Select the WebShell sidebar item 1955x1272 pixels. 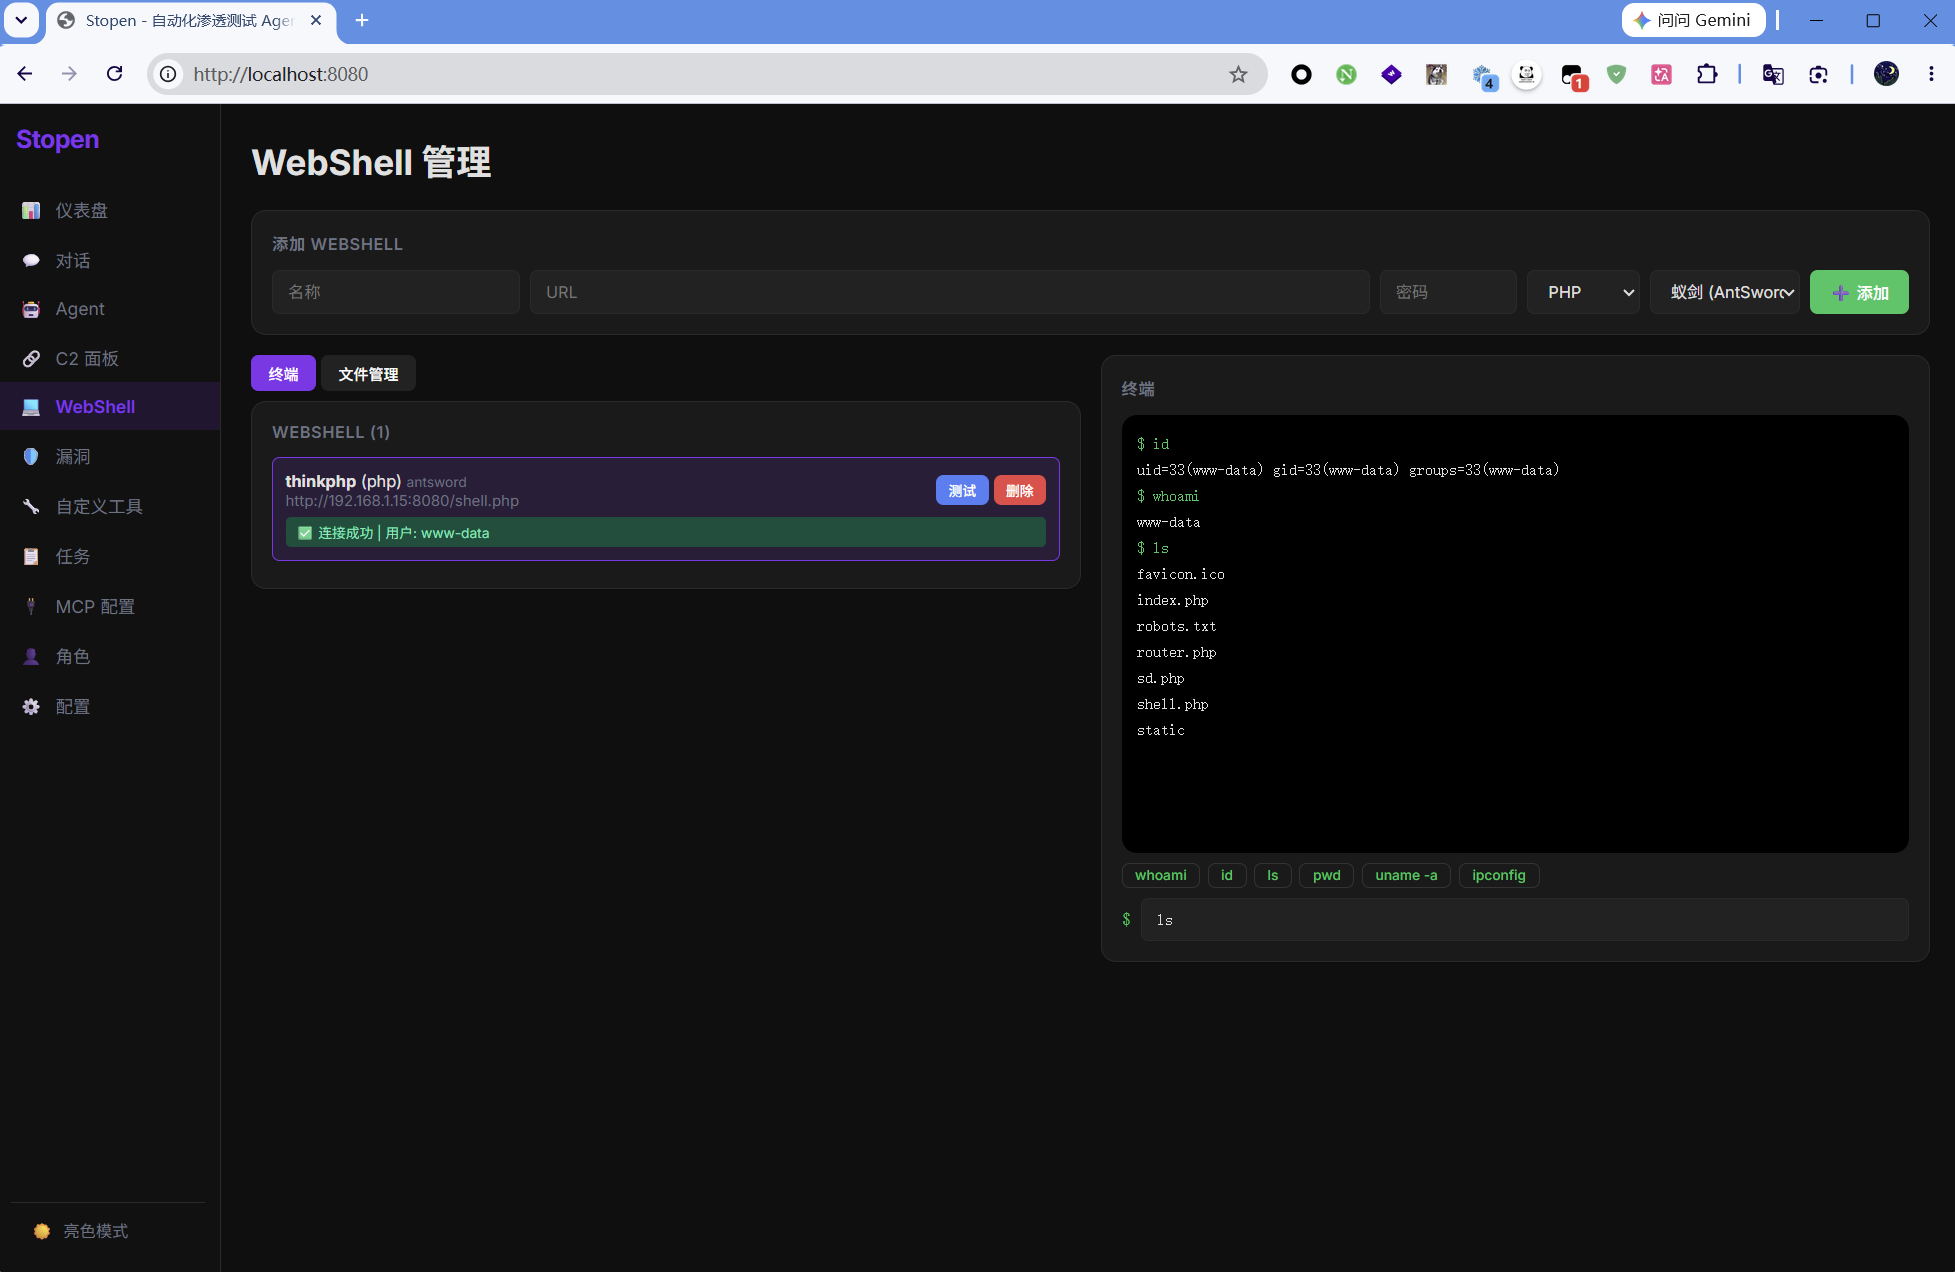110,407
